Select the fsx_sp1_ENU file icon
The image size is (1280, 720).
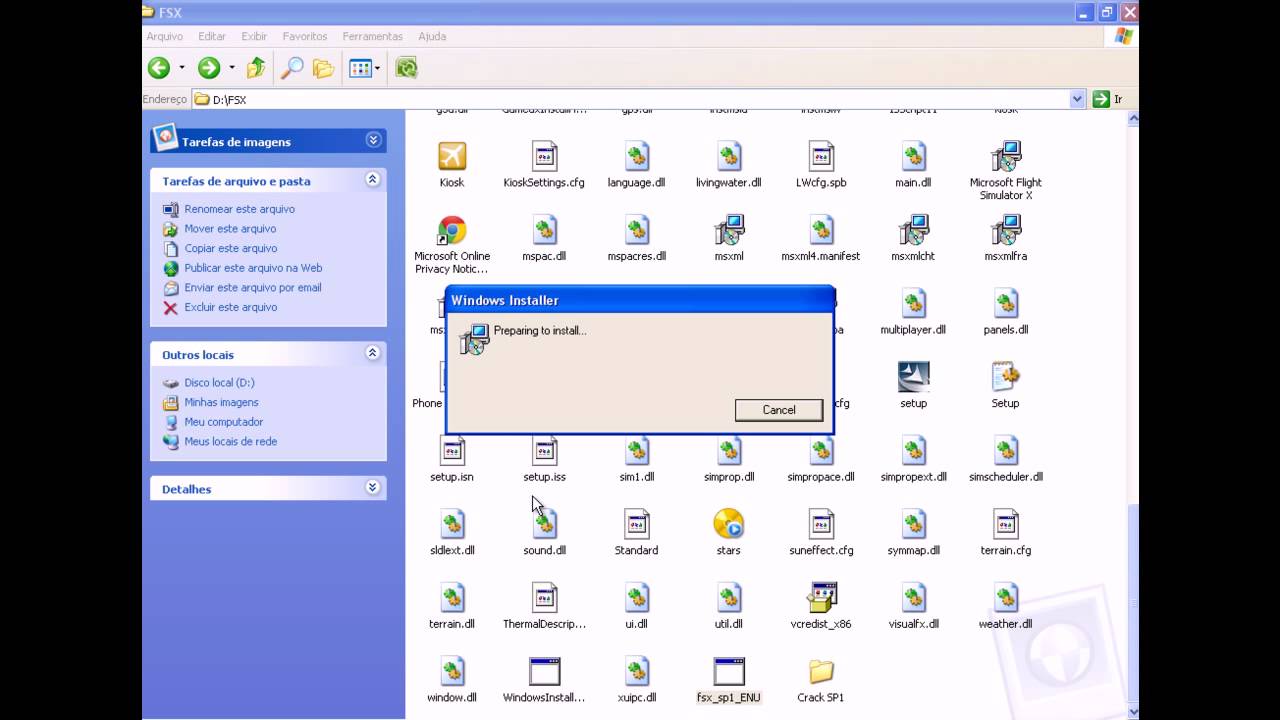coord(729,671)
